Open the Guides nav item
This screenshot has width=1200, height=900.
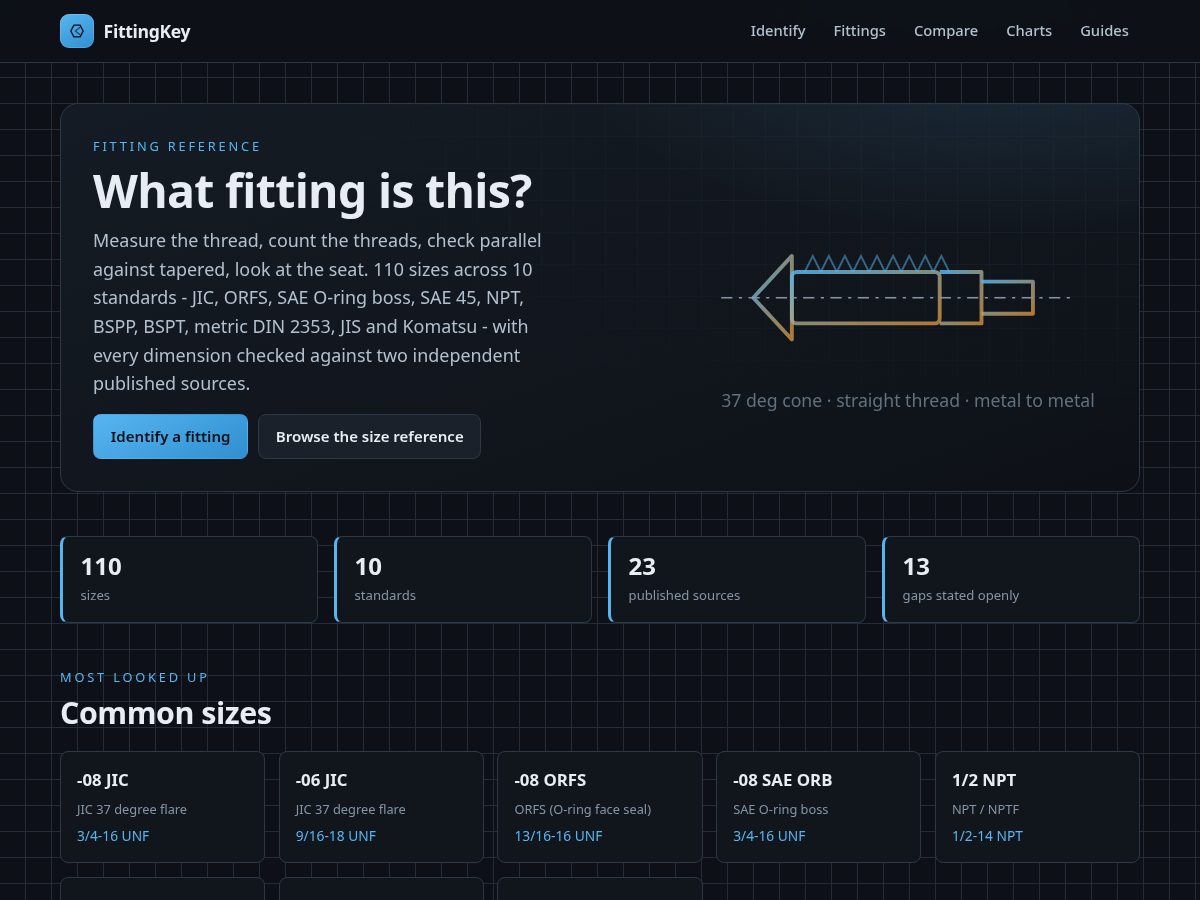pos(1104,31)
